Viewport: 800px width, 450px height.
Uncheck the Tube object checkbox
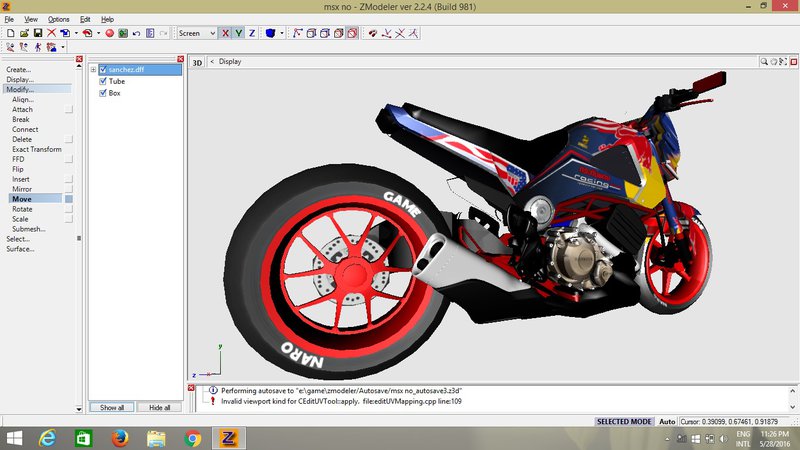tap(103, 81)
